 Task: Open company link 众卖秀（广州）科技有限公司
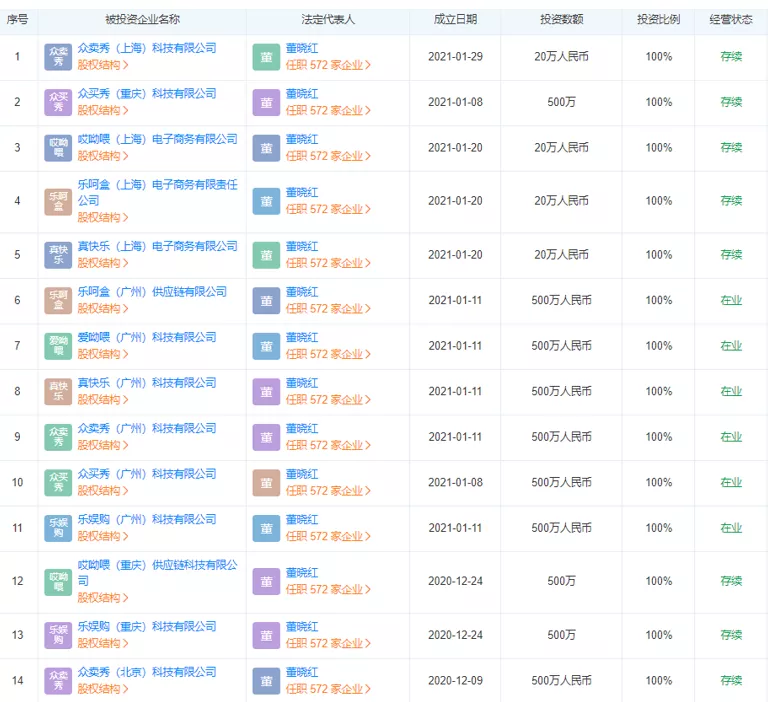[x=146, y=428]
